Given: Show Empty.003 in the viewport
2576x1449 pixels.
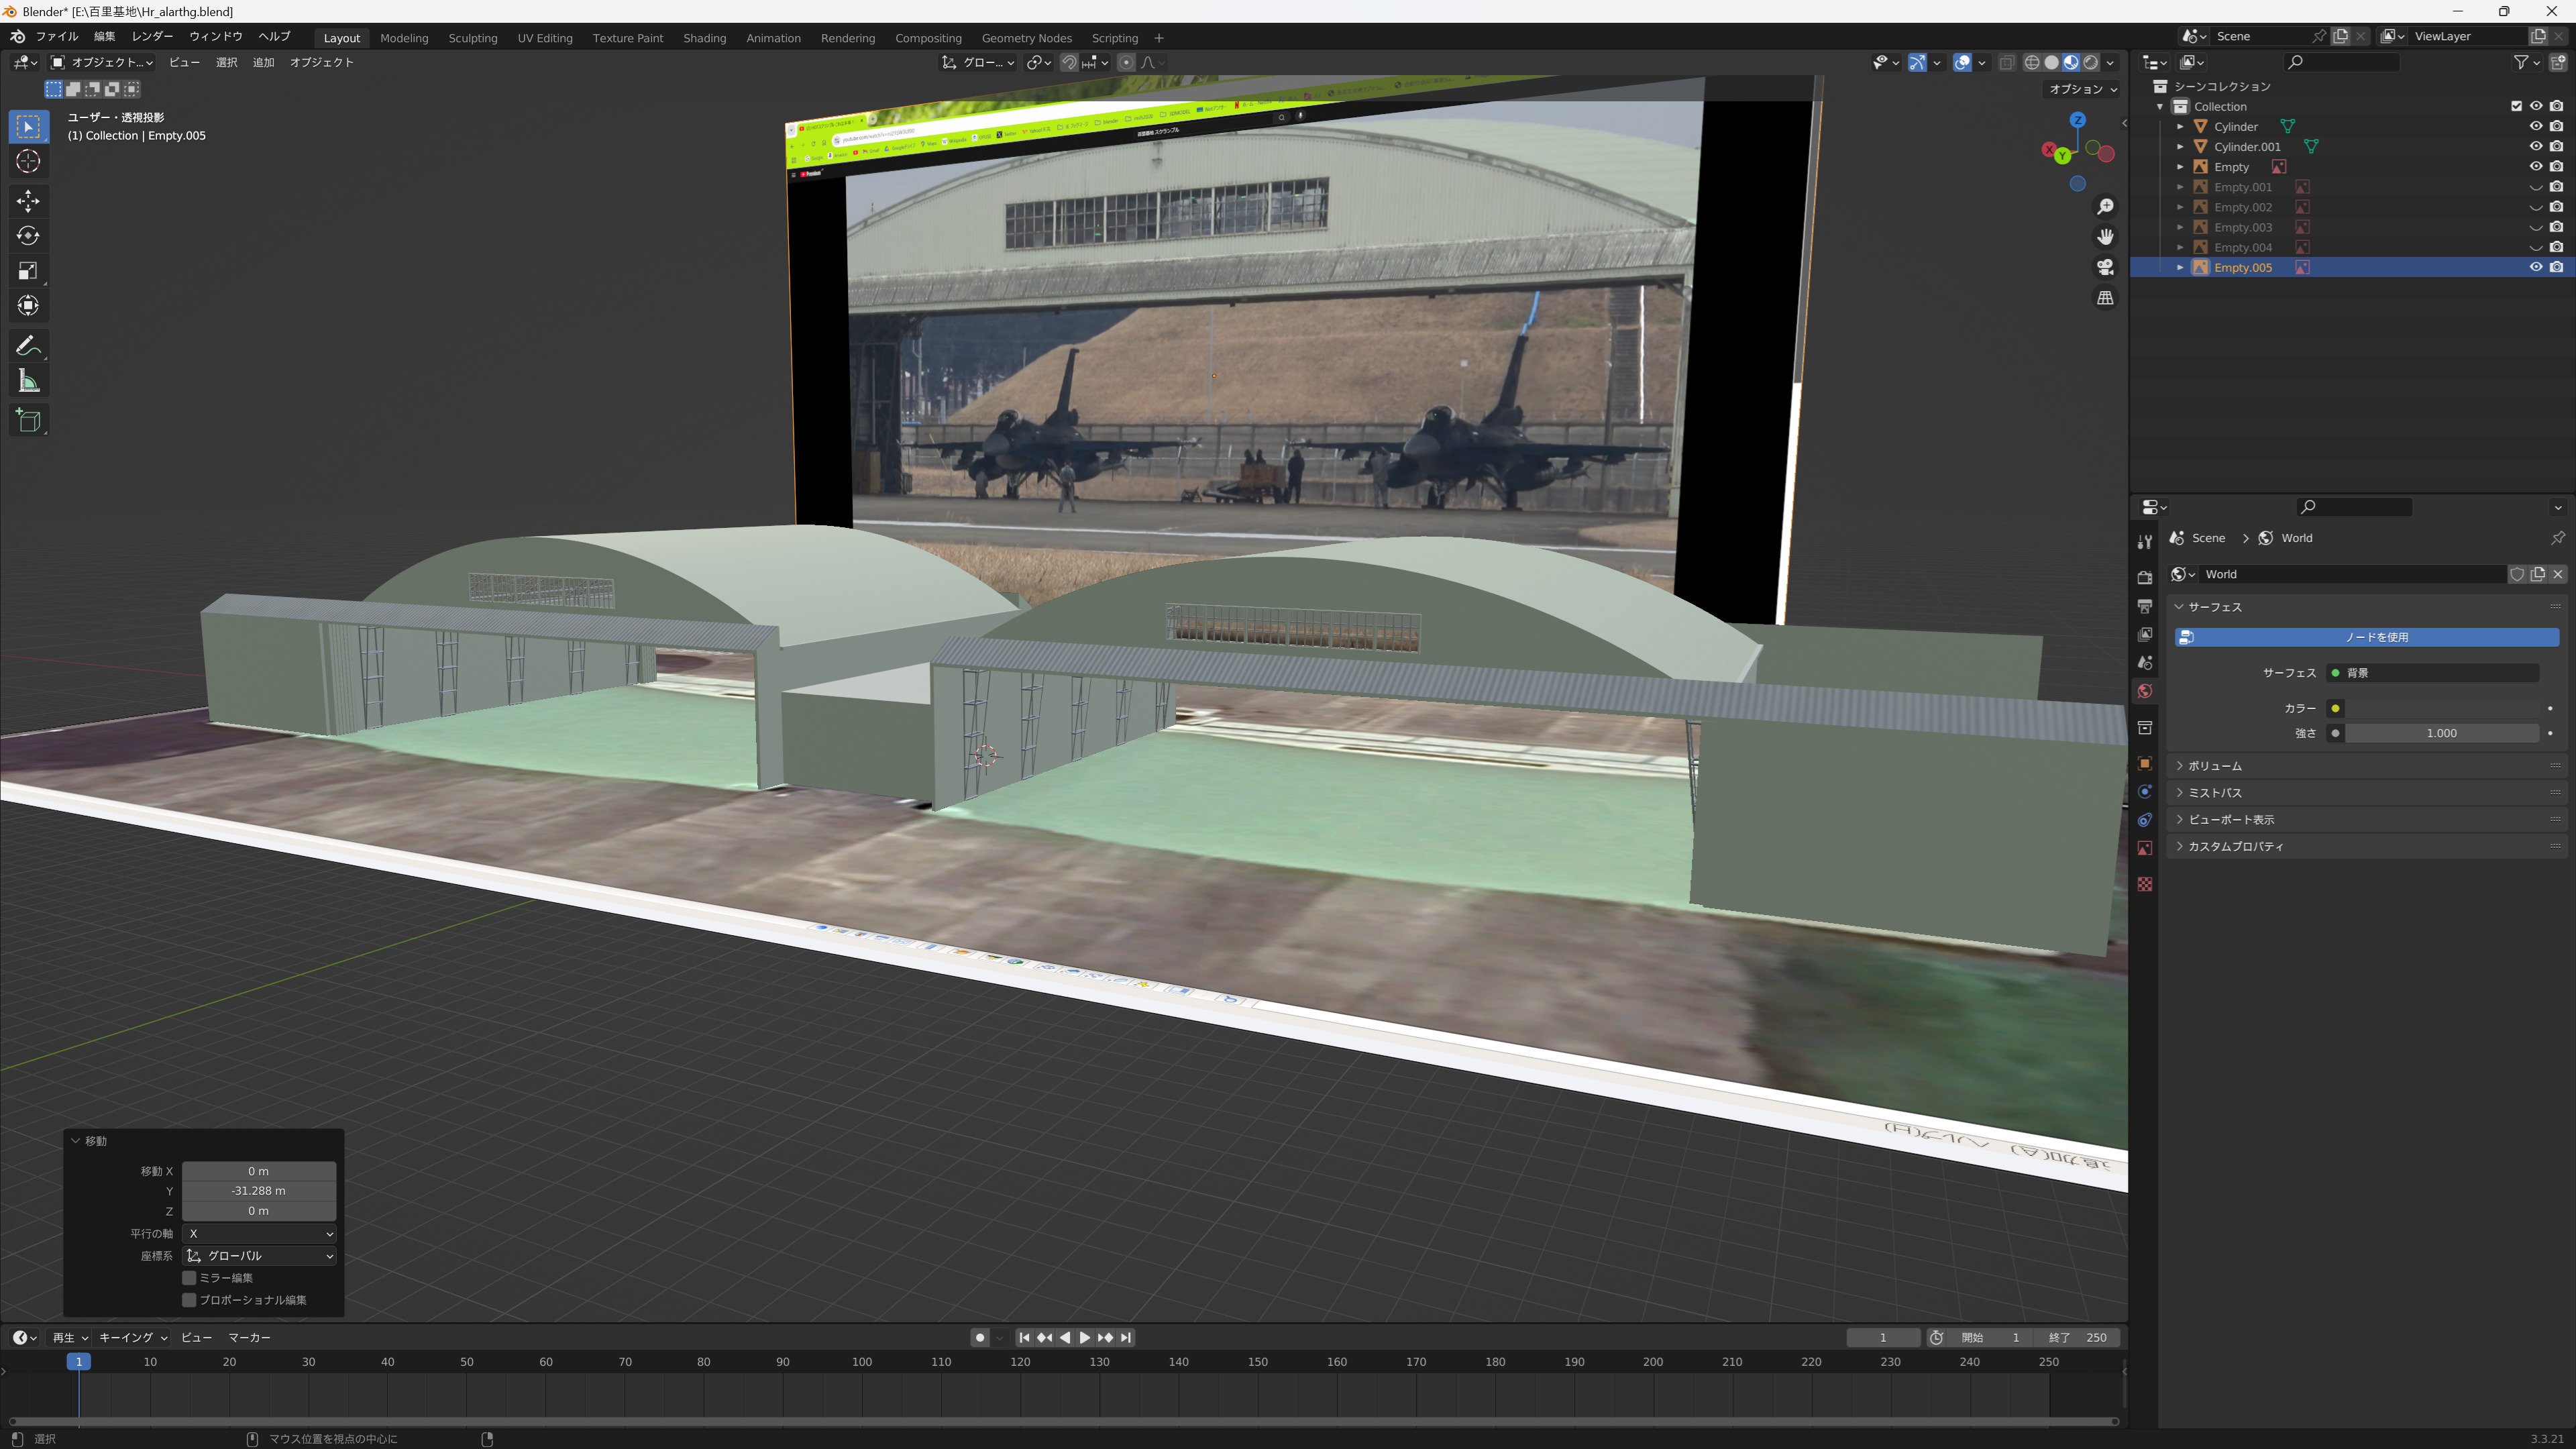Looking at the screenshot, I should point(2535,227).
